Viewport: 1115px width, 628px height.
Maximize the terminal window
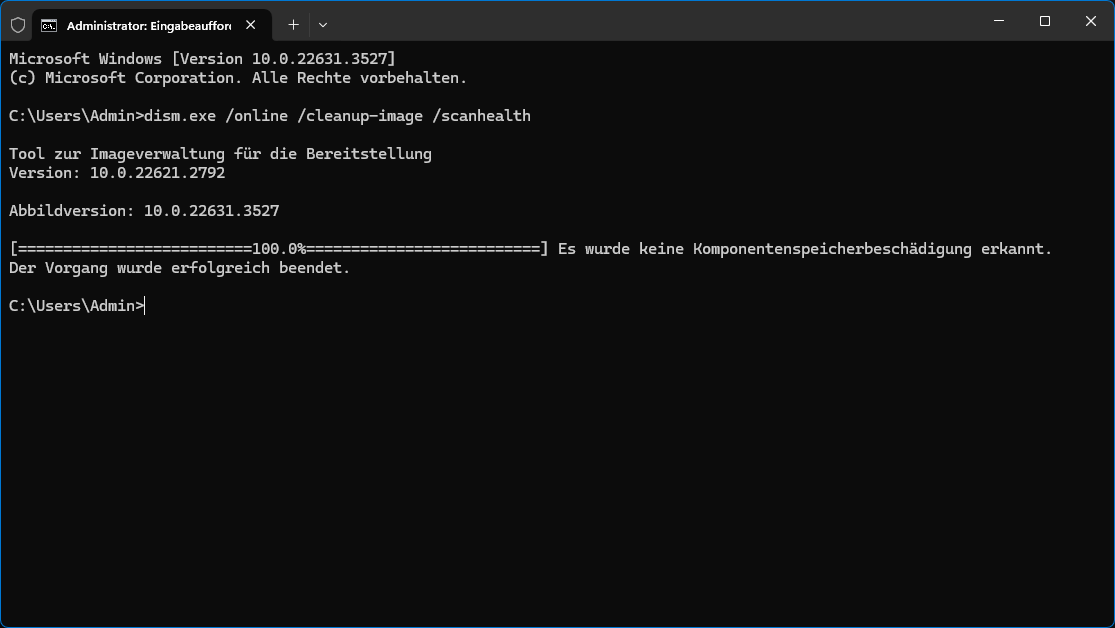[x=1045, y=21]
